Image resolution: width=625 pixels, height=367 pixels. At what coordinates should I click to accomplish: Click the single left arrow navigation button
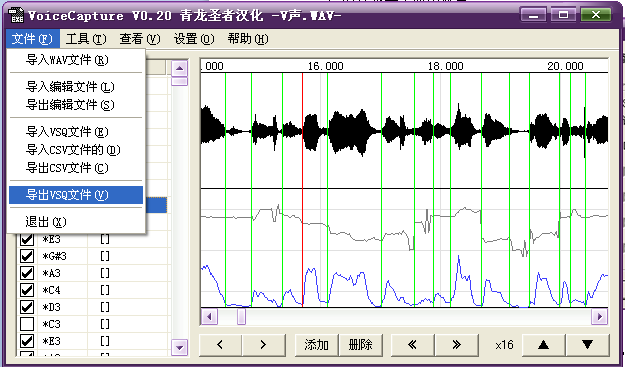[220, 345]
